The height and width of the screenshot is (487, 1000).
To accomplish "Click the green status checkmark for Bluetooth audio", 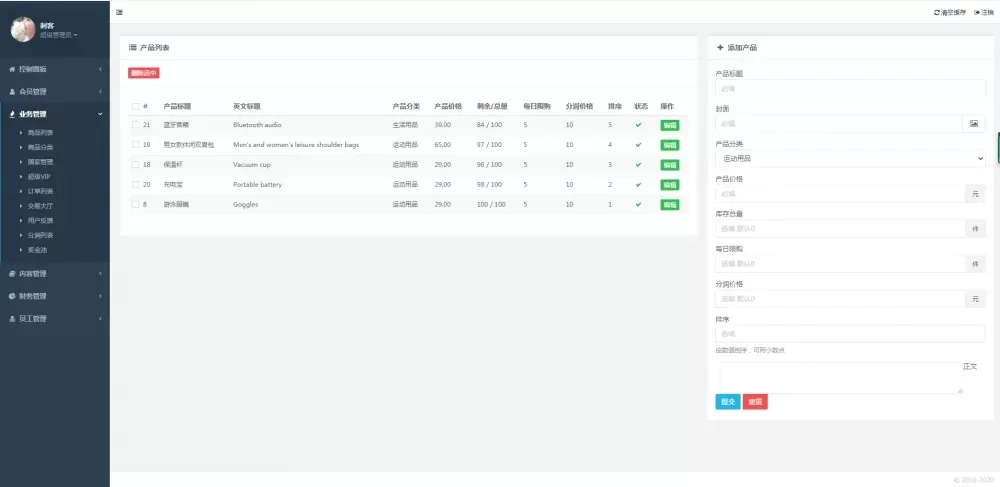I will pos(638,125).
